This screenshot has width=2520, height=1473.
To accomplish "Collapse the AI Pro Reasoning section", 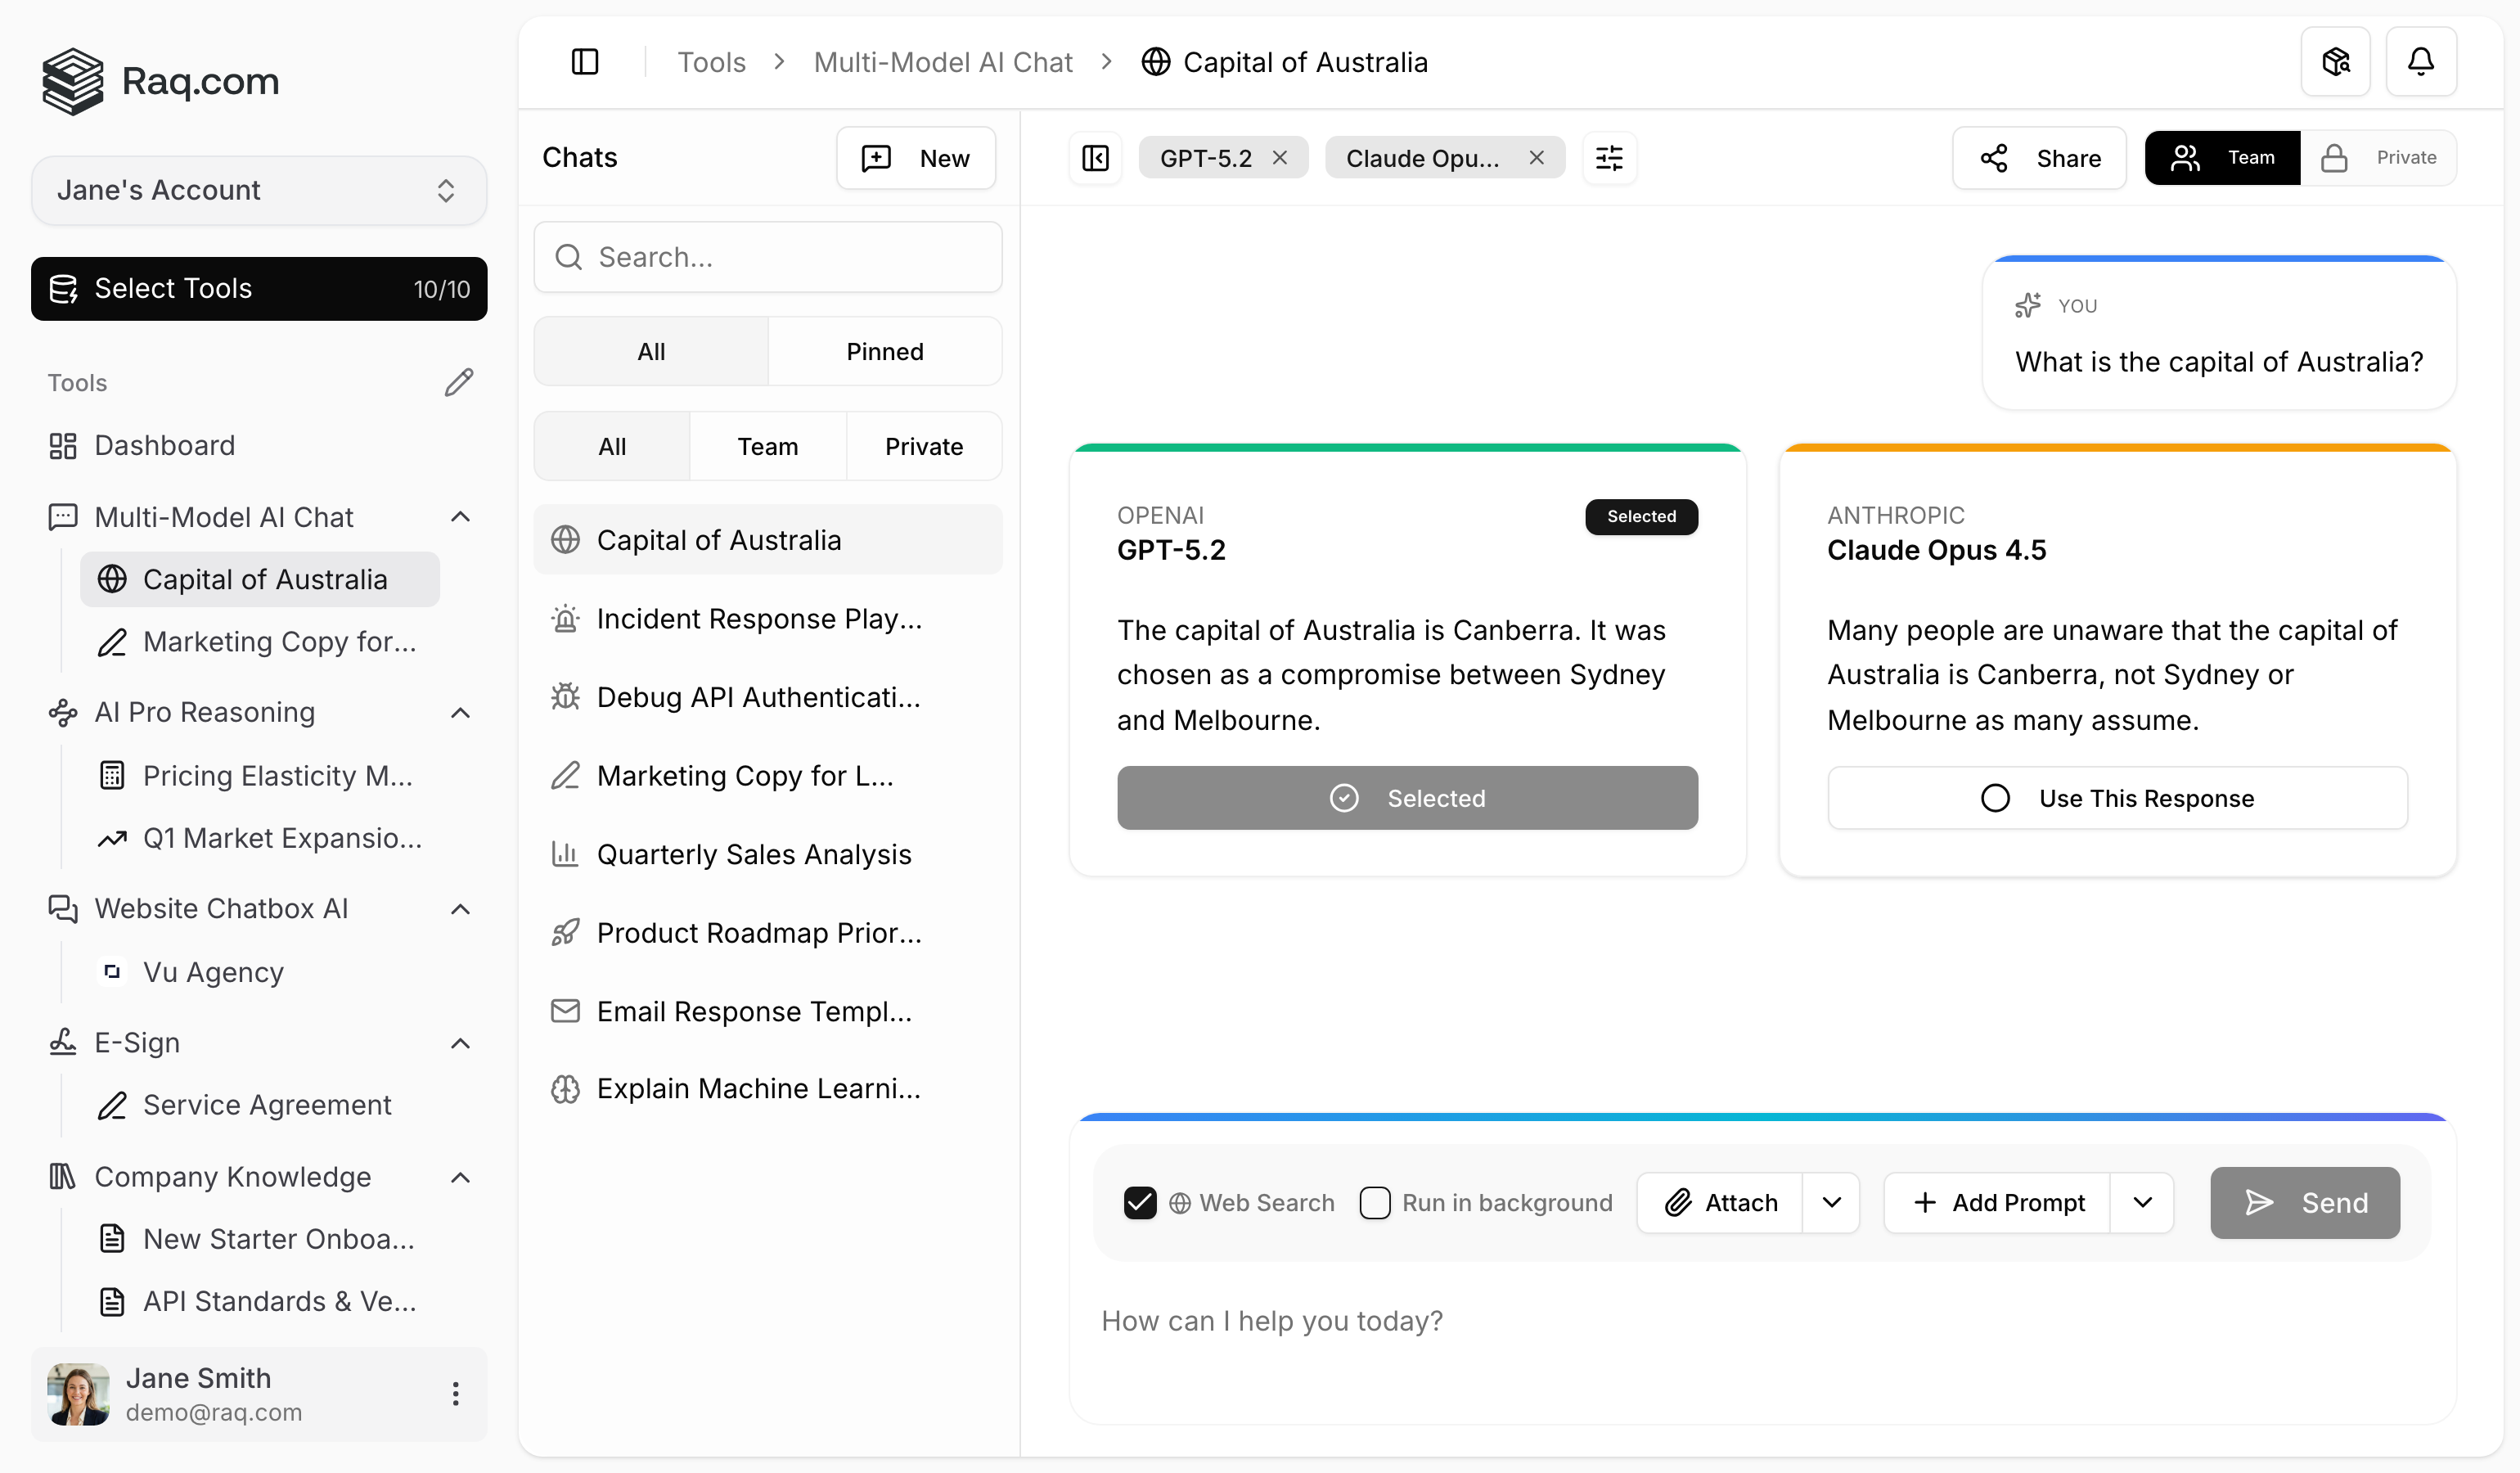I will coord(460,712).
